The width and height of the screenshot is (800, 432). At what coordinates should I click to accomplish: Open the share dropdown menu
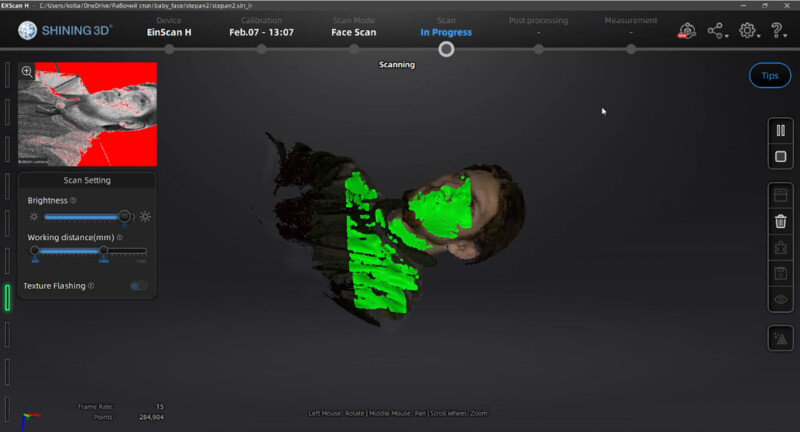pyautogui.click(x=717, y=31)
